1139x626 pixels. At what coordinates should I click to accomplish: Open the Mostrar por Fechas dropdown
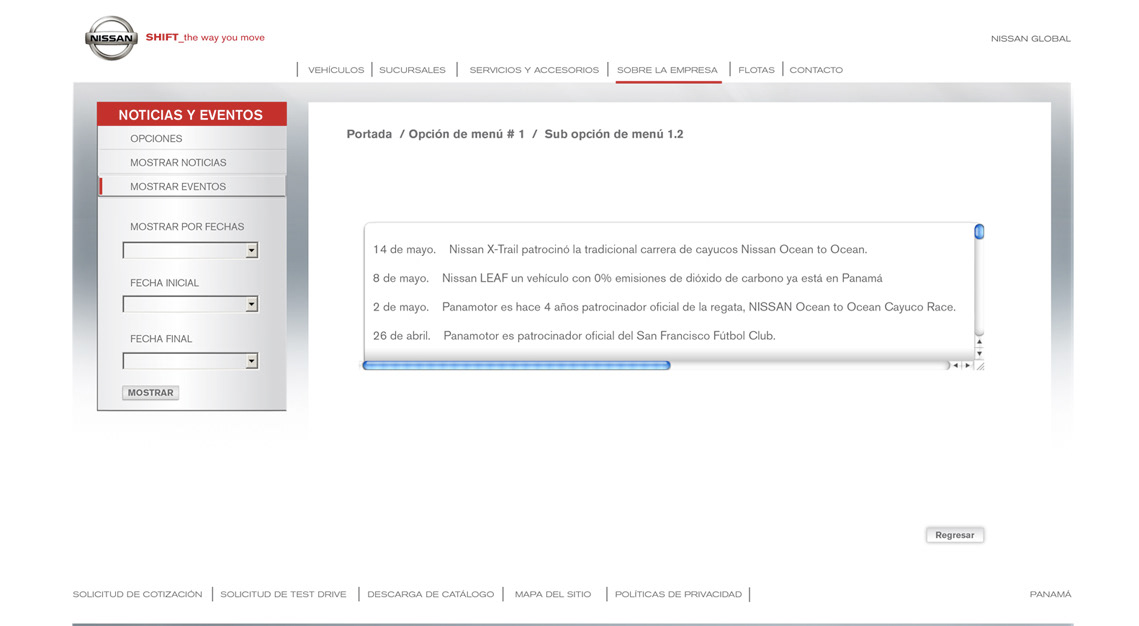coord(190,251)
